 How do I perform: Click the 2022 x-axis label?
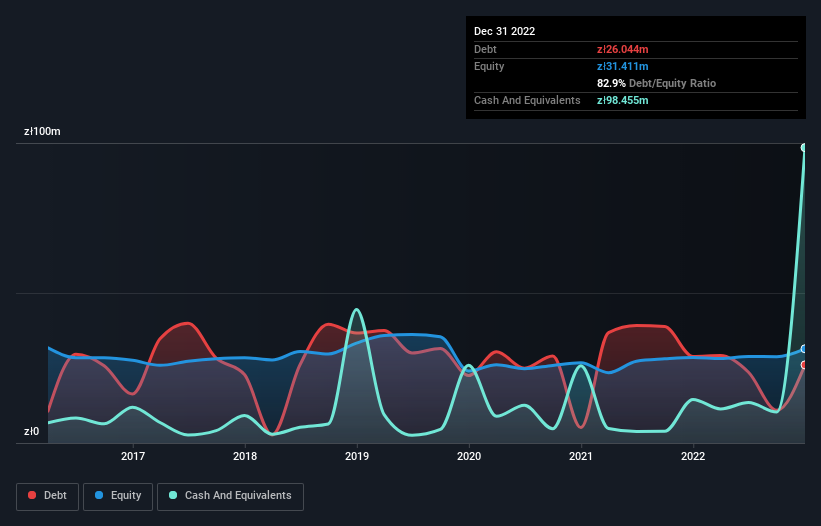click(x=693, y=456)
